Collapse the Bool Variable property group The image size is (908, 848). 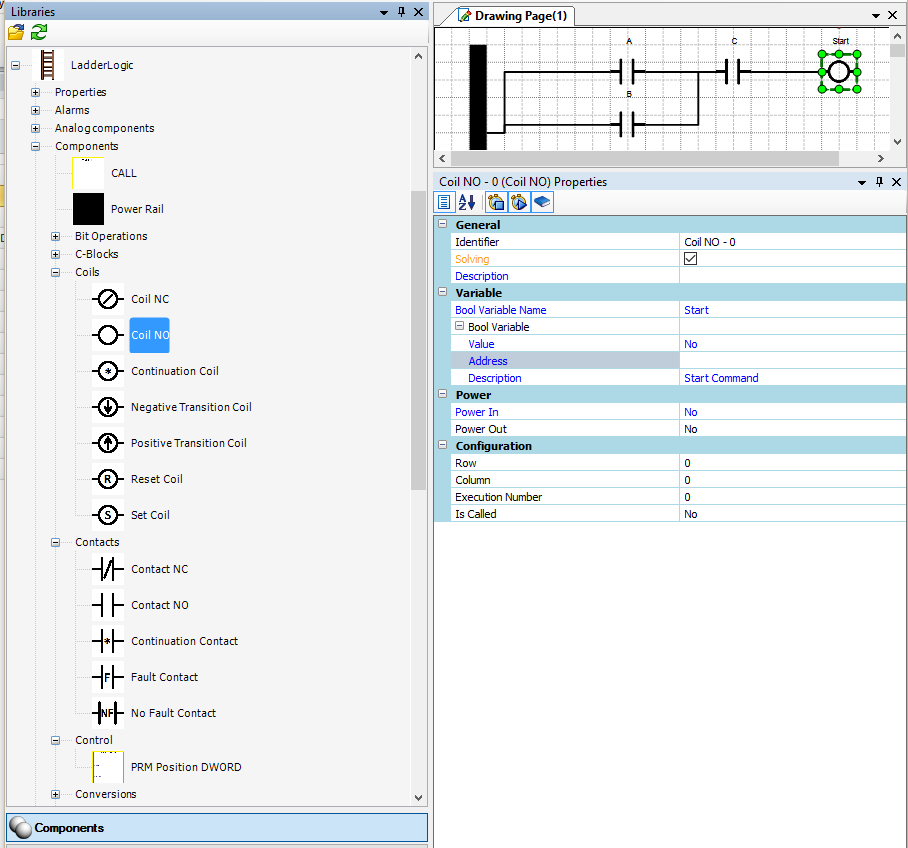(460, 327)
